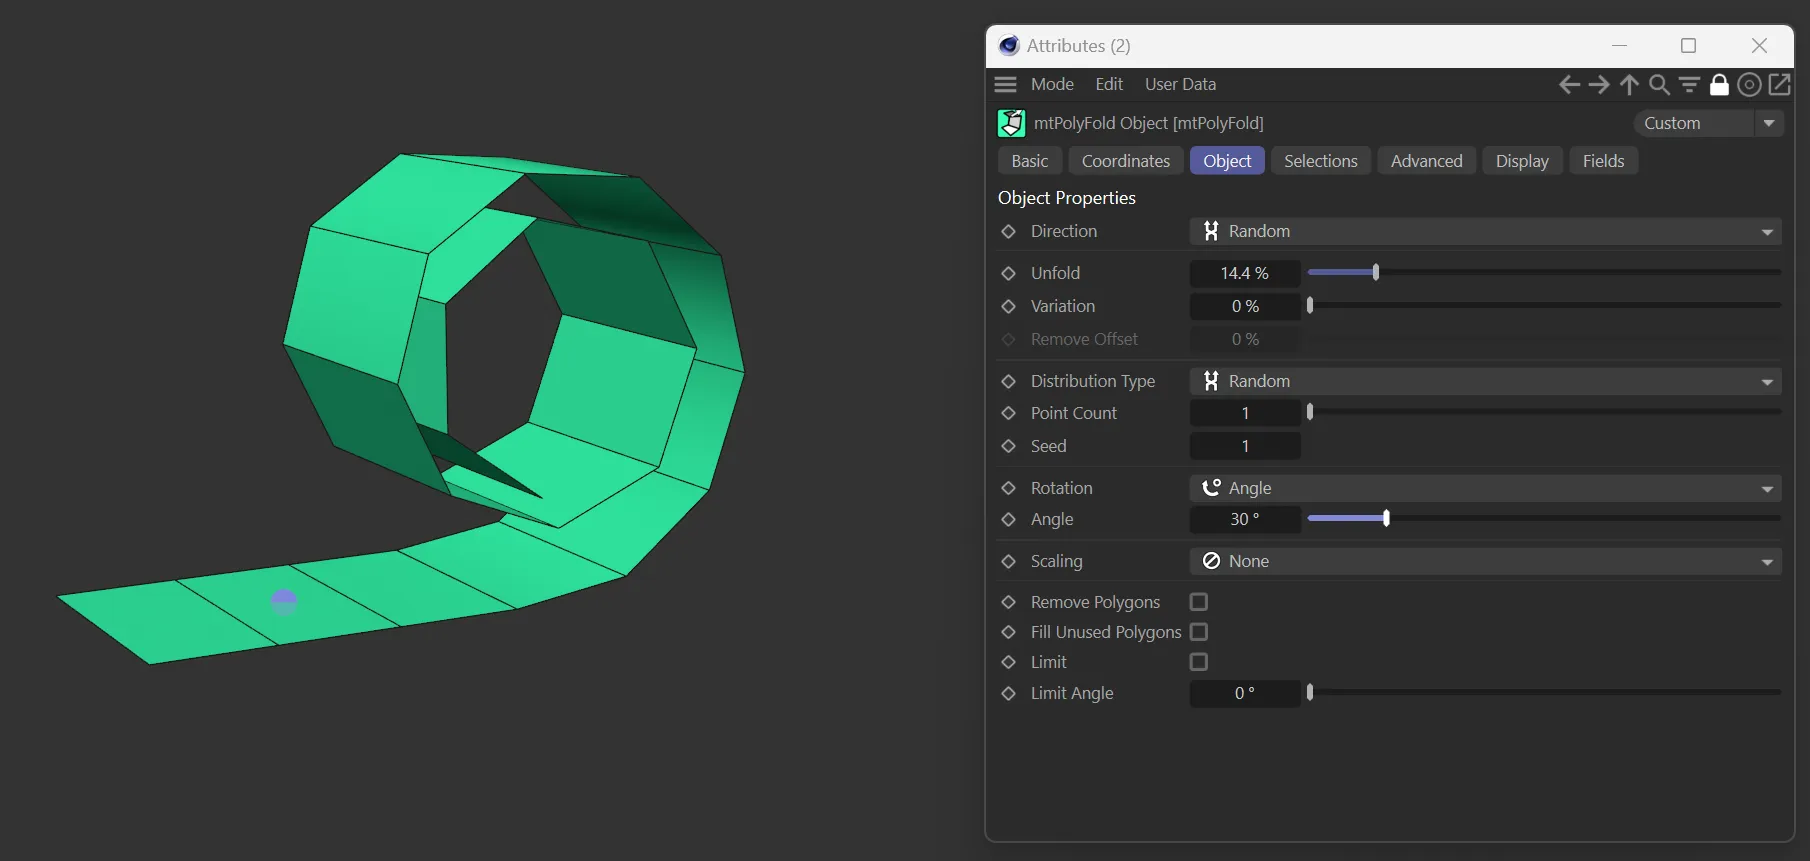This screenshot has width=1810, height=861.
Task: Open the User Data menu
Action: coord(1180,85)
